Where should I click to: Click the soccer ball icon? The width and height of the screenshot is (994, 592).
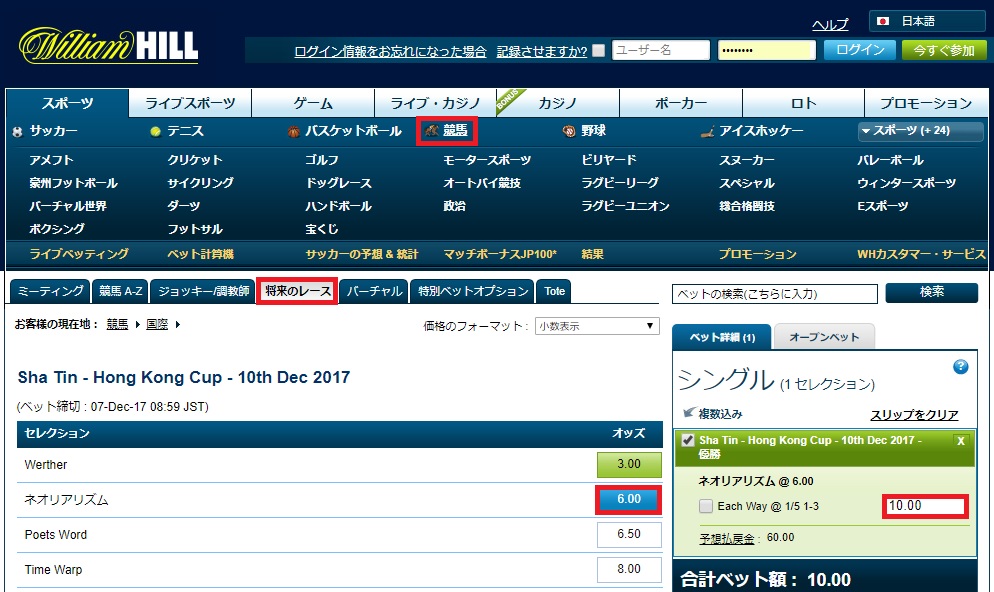click(18, 132)
